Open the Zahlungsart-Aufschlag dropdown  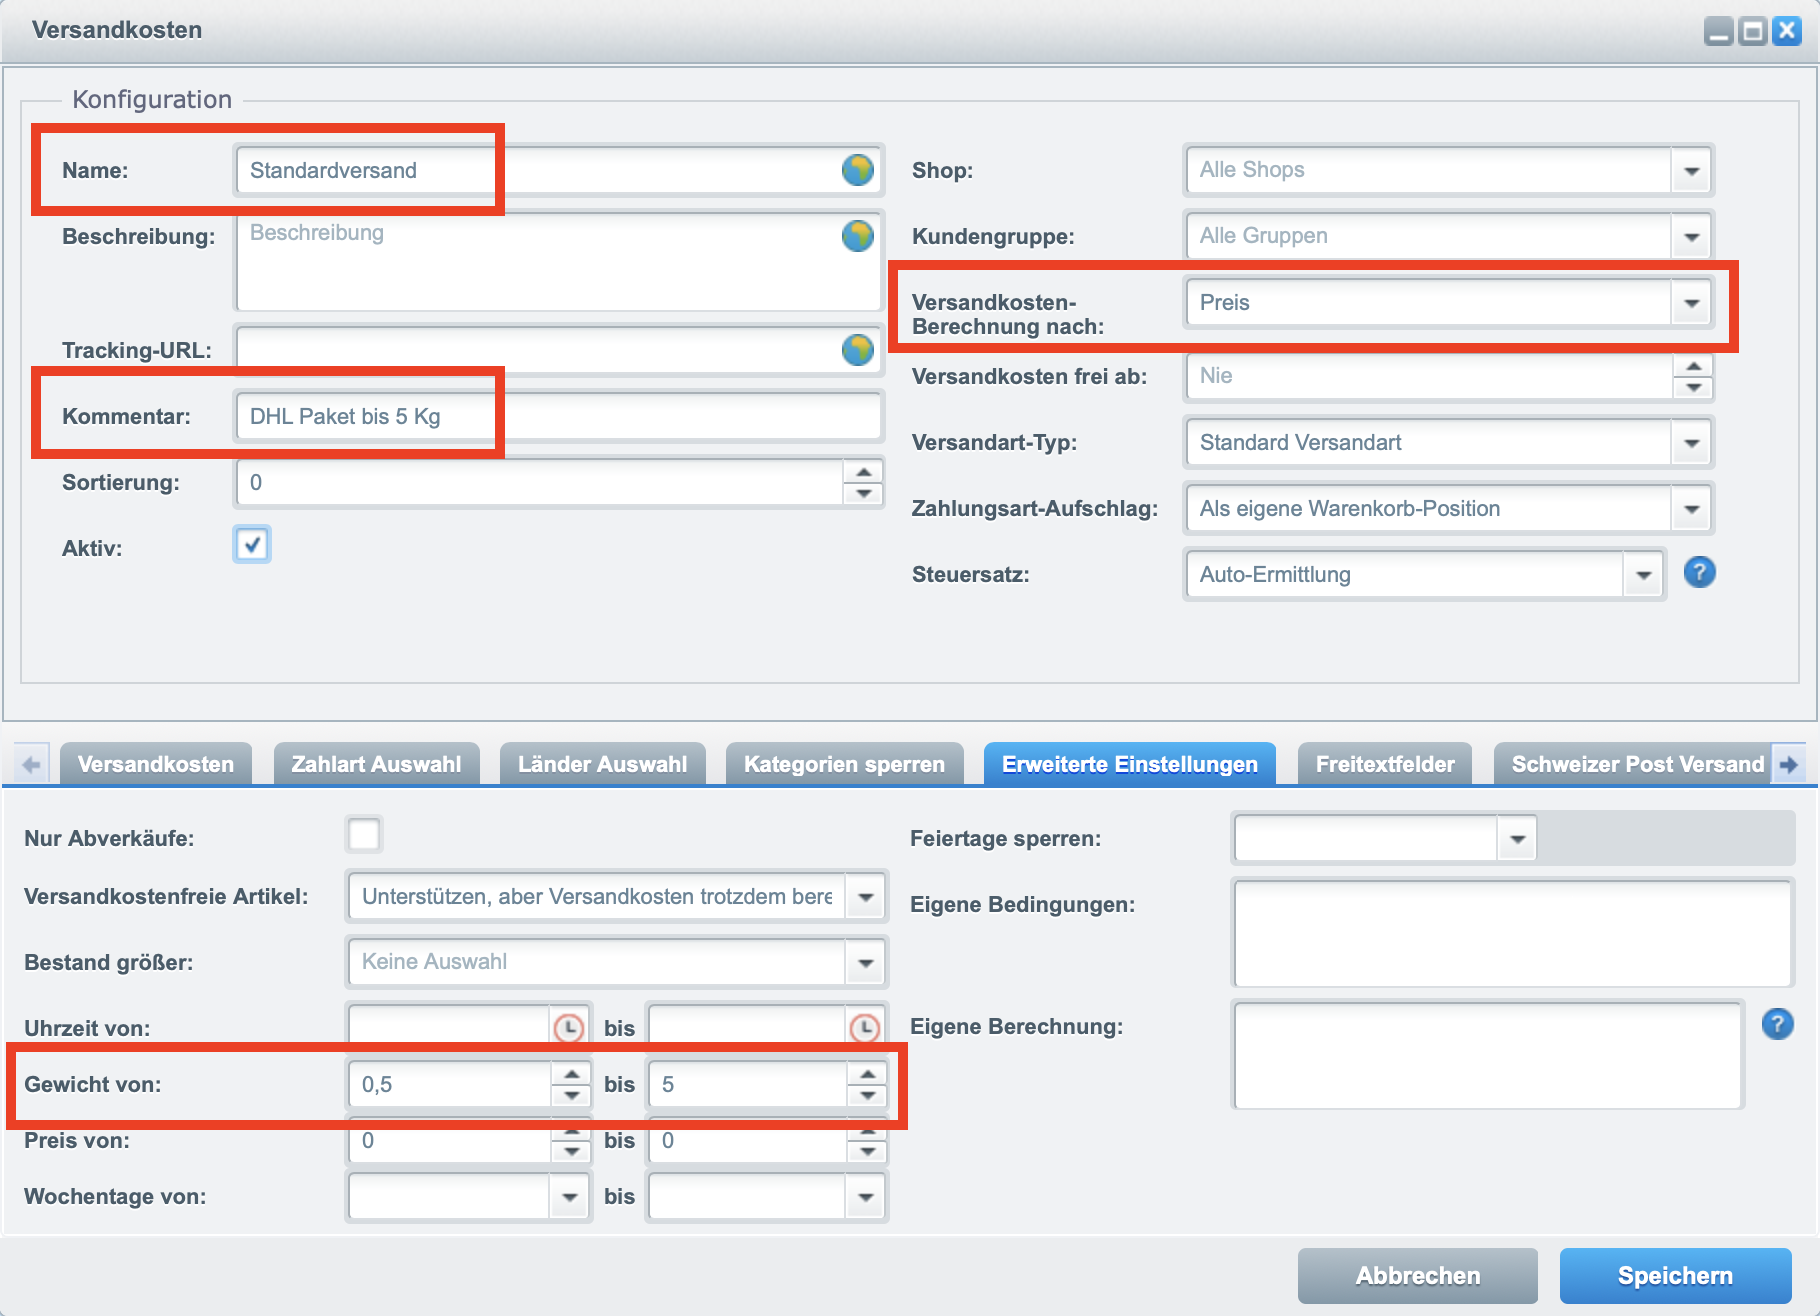1691,508
